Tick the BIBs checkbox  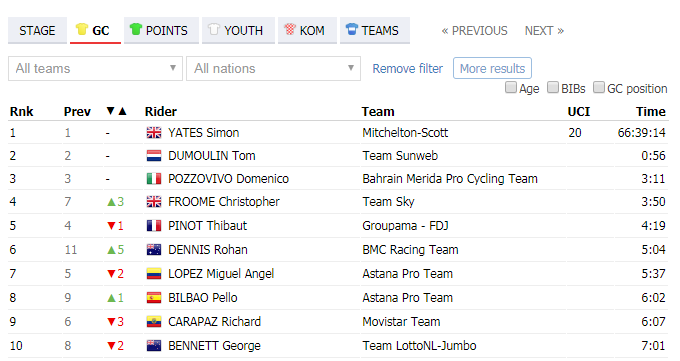click(552, 88)
